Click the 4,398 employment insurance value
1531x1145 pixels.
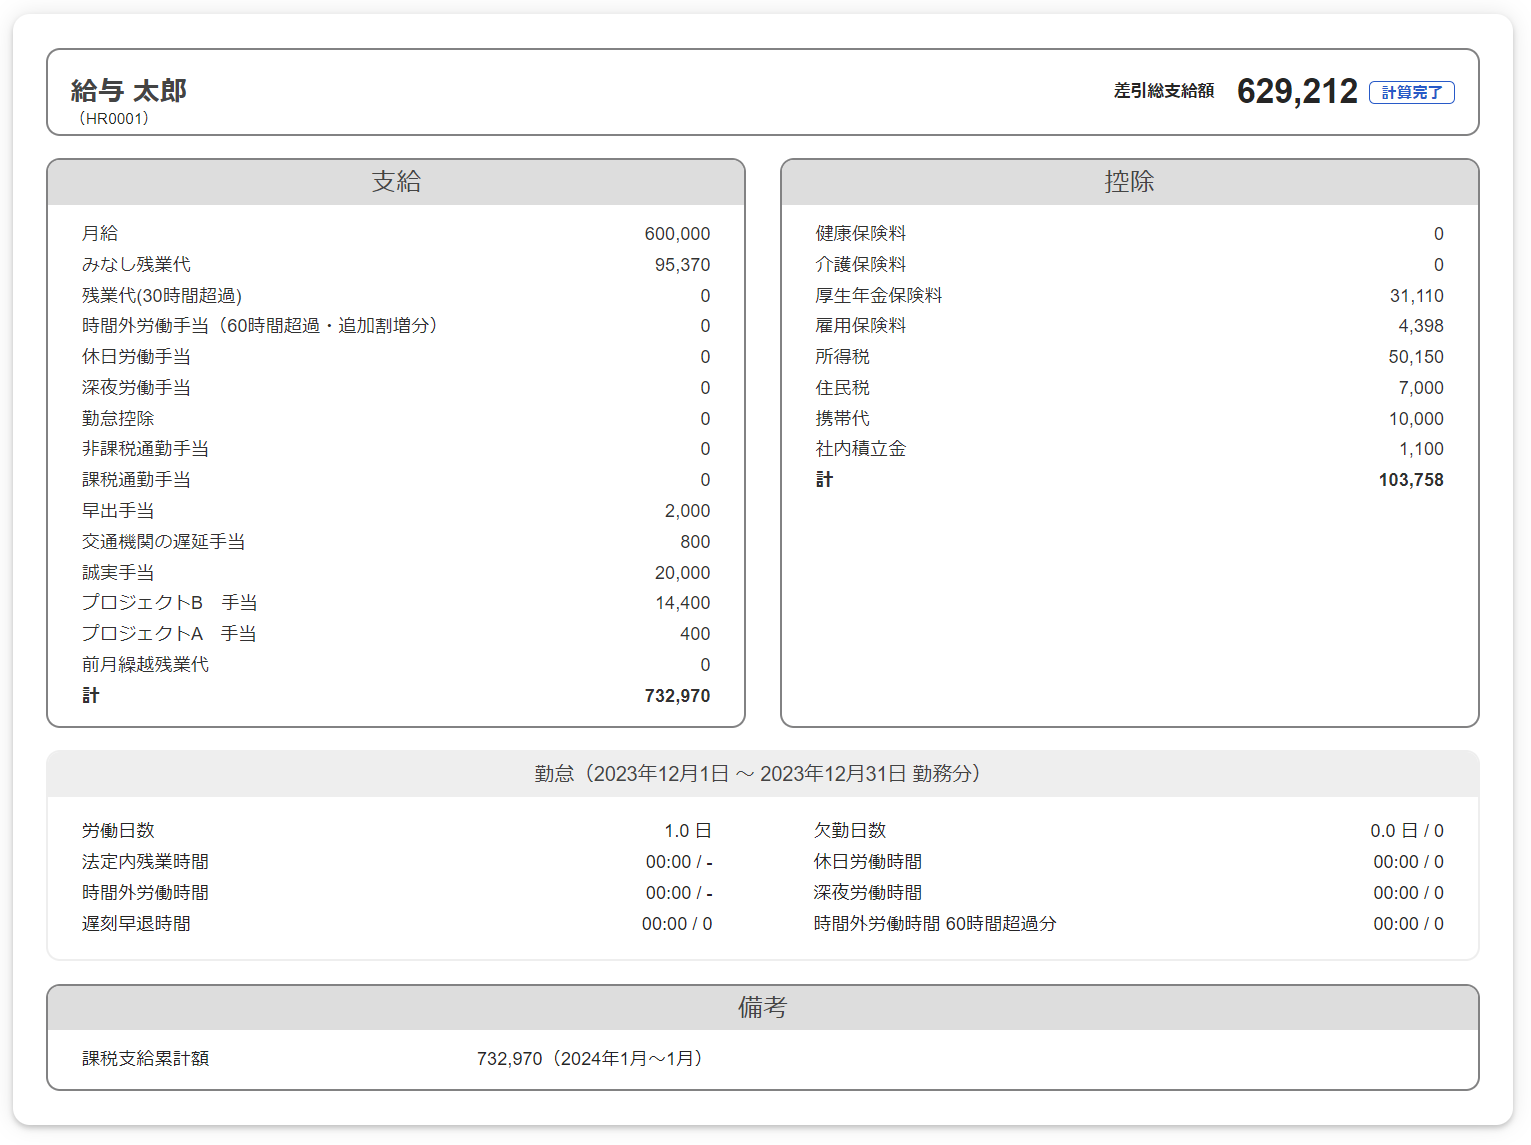[1421, 326]
